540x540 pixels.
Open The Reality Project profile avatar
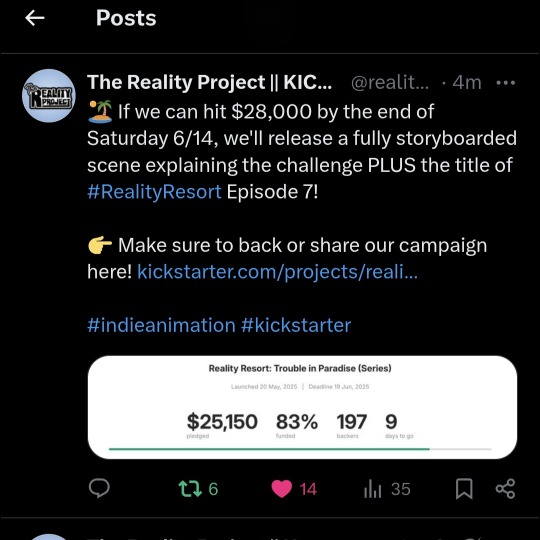[x=49, y=96]
